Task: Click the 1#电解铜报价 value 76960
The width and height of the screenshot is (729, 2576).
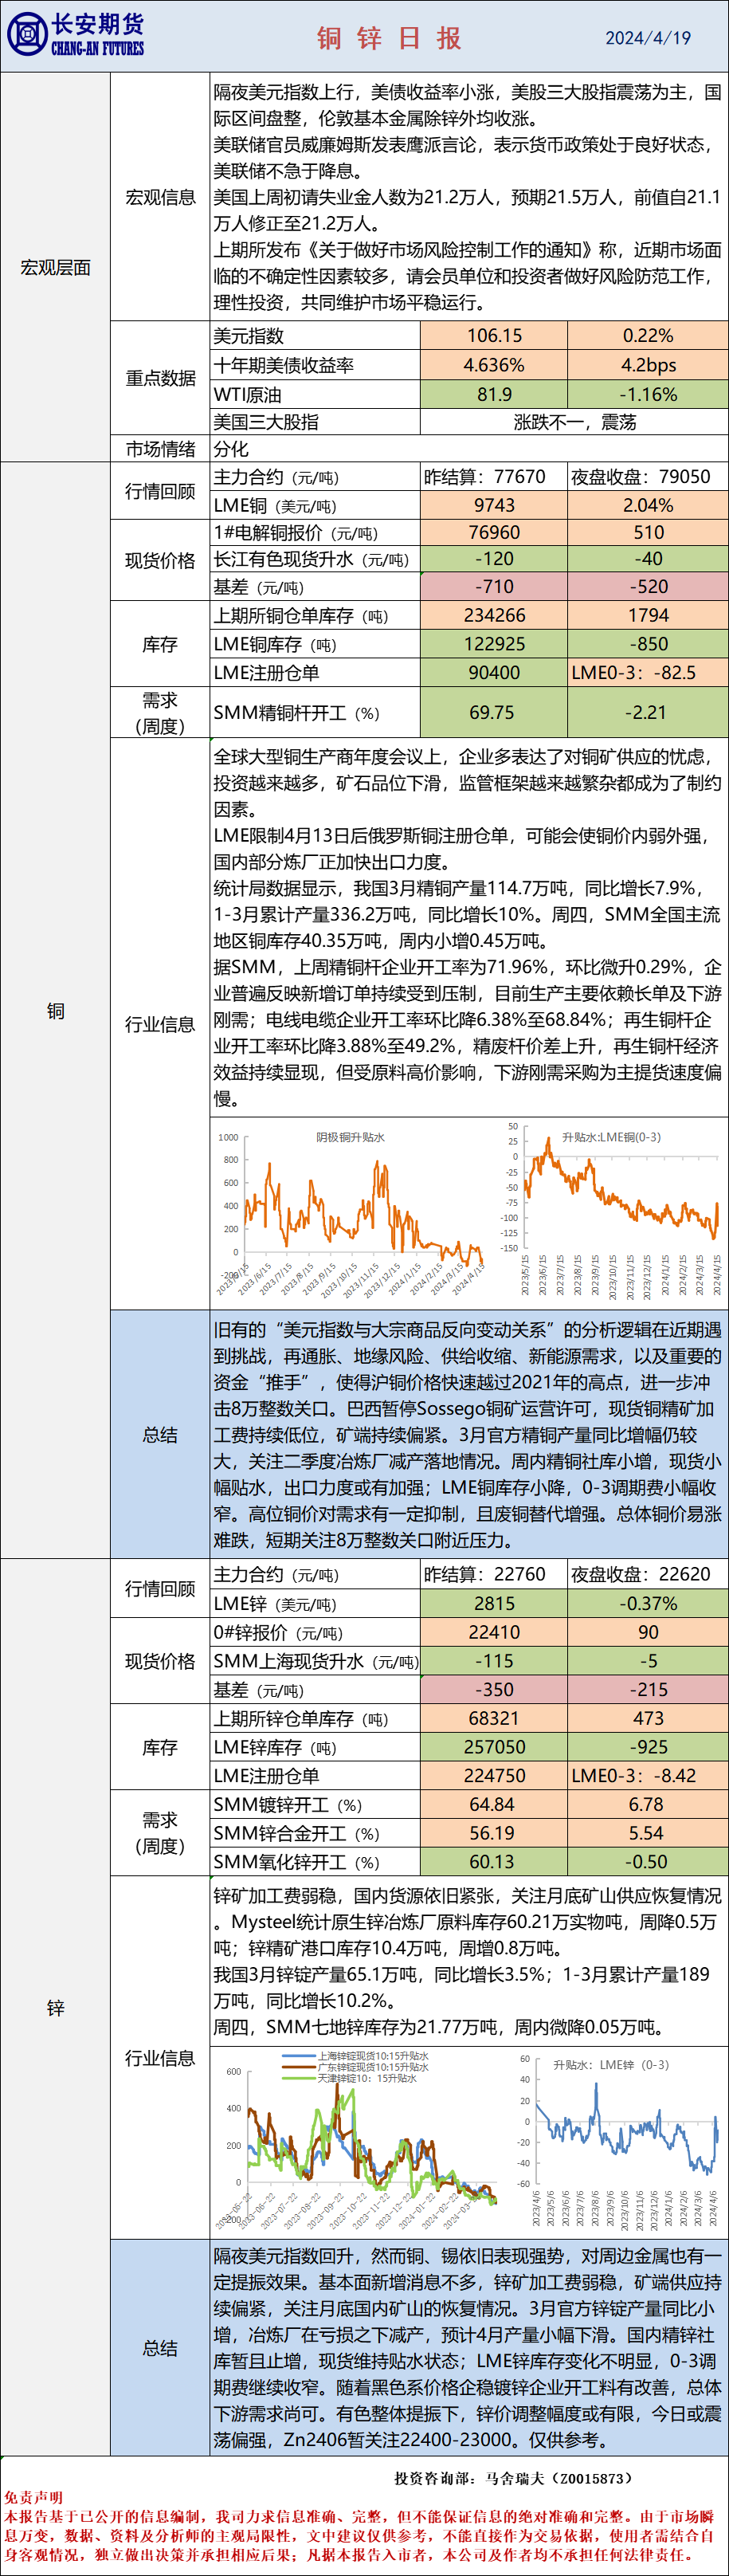Action: click(494, 533)
